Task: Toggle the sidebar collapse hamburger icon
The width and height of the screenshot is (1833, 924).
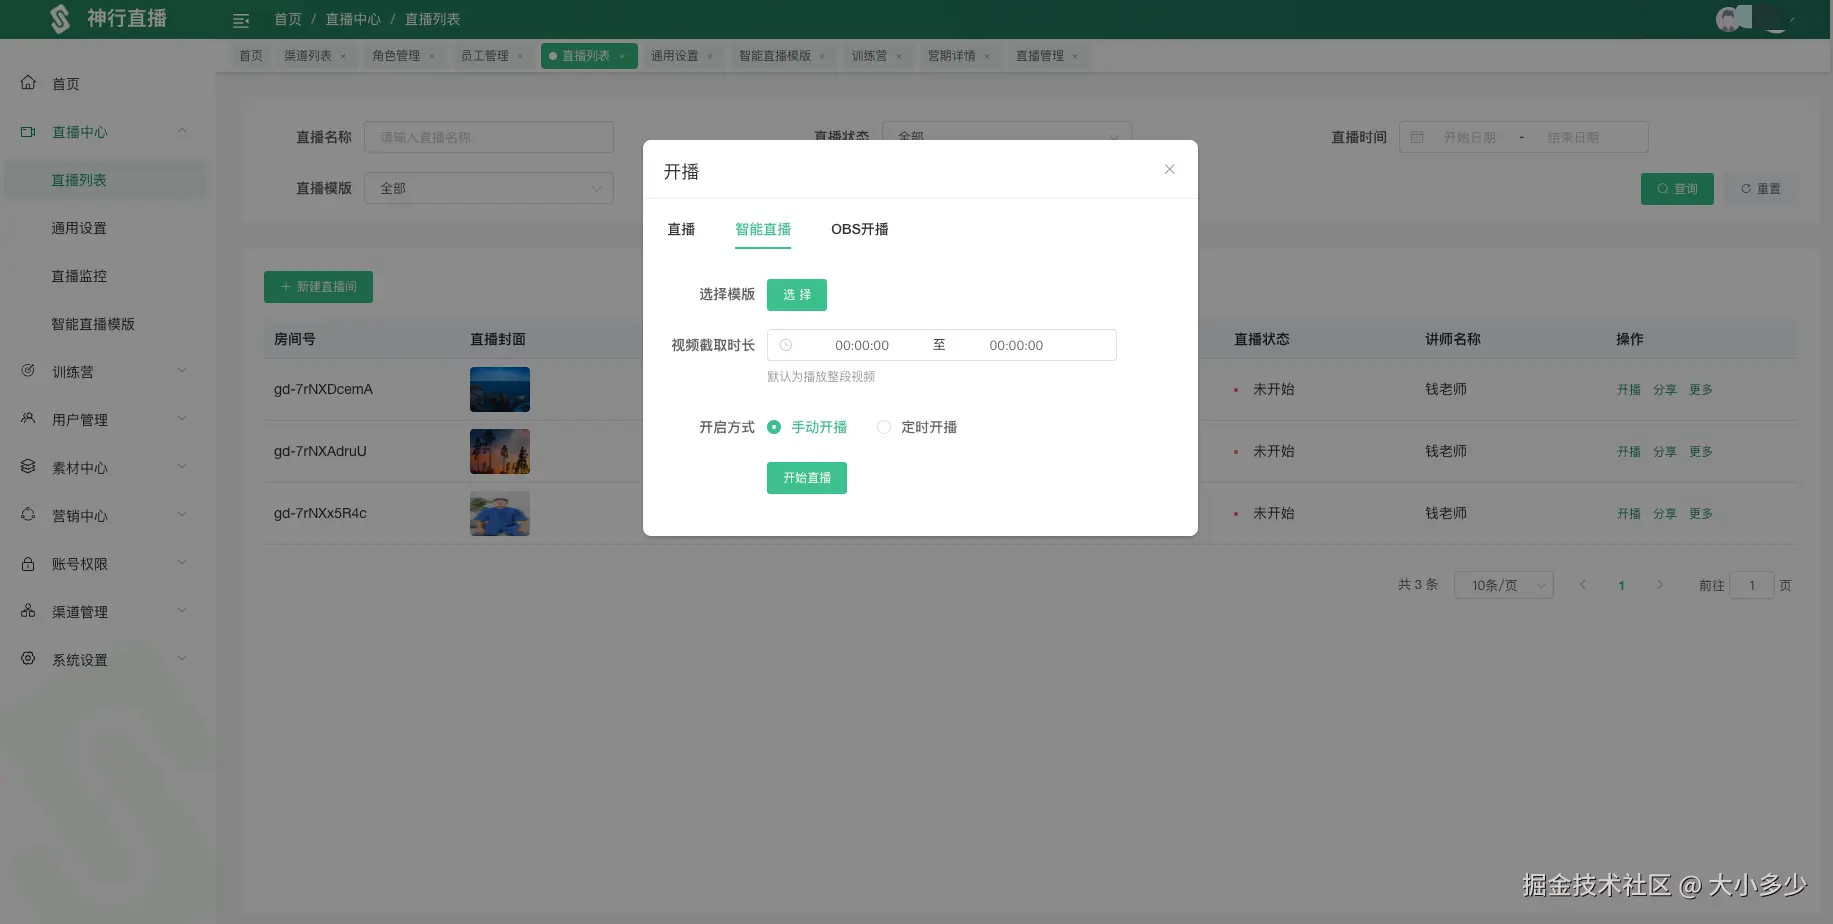Action: (x=241, y=20)
